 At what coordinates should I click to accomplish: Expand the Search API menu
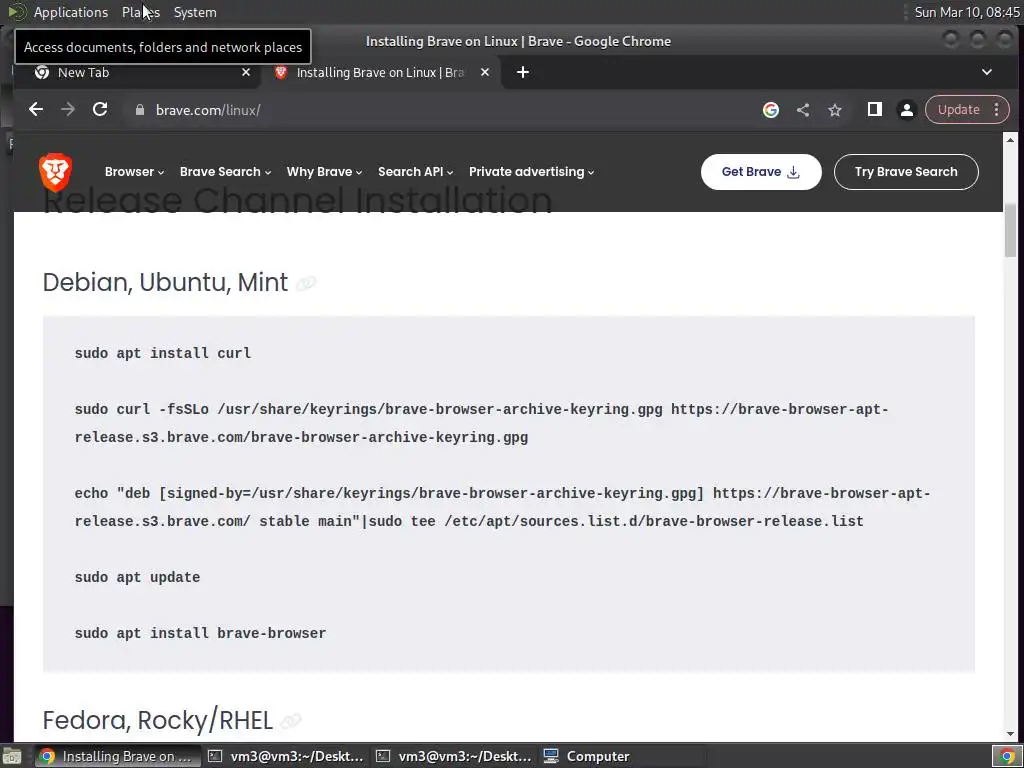415,172
